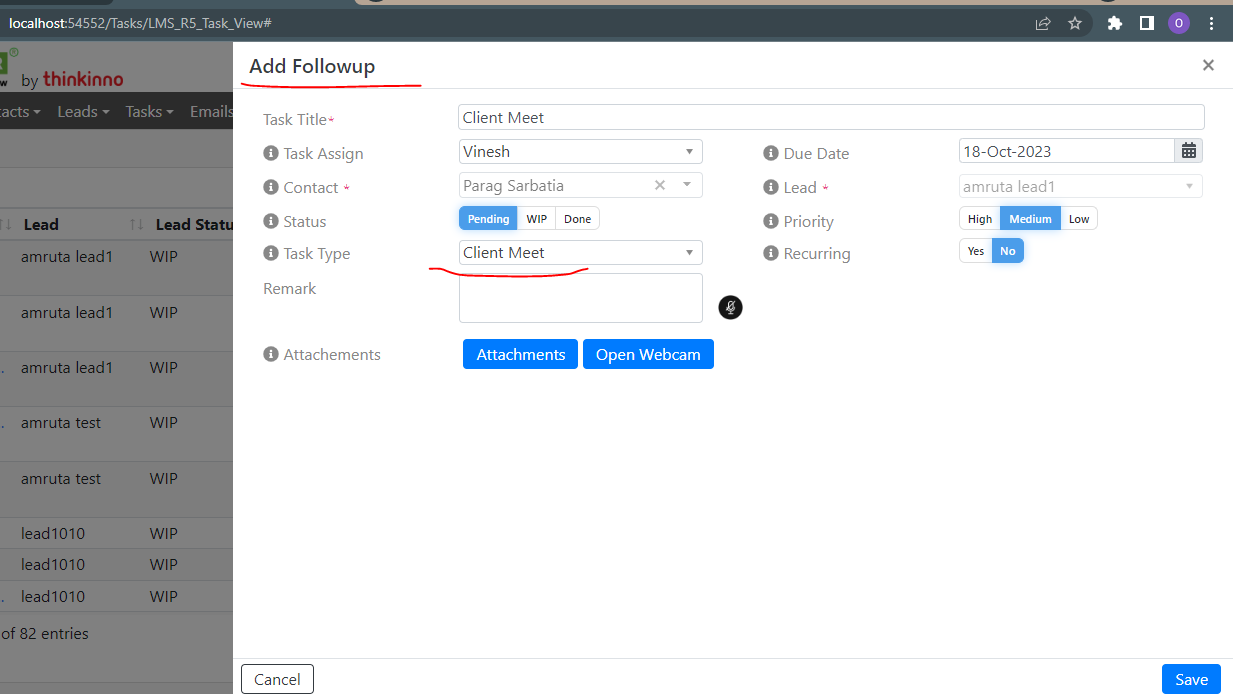
Task: Toggle the browser side panel icon
Action: [x=1147, y=22]
